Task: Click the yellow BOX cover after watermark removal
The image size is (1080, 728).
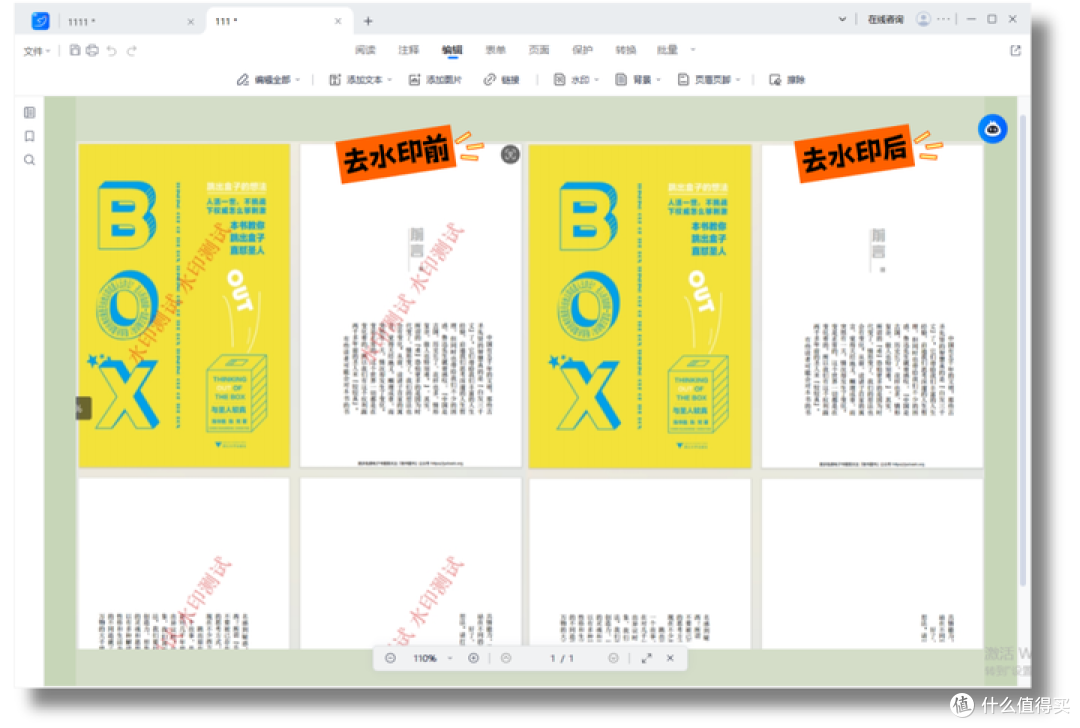Action: point(640,306)
